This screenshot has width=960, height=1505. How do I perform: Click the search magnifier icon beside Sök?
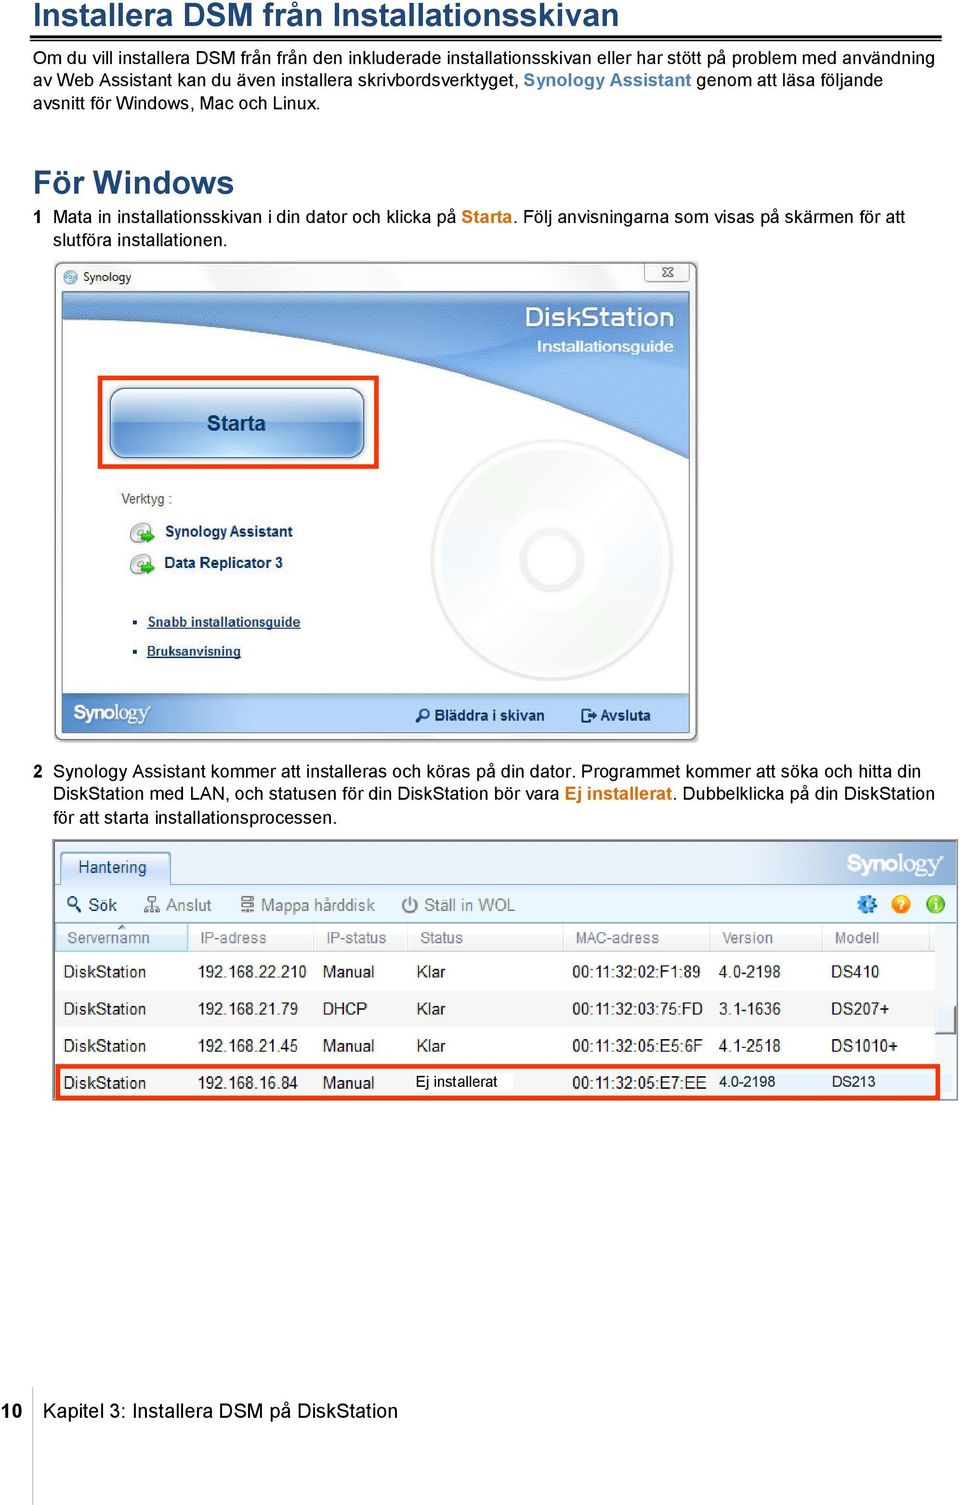pos(74,904)
